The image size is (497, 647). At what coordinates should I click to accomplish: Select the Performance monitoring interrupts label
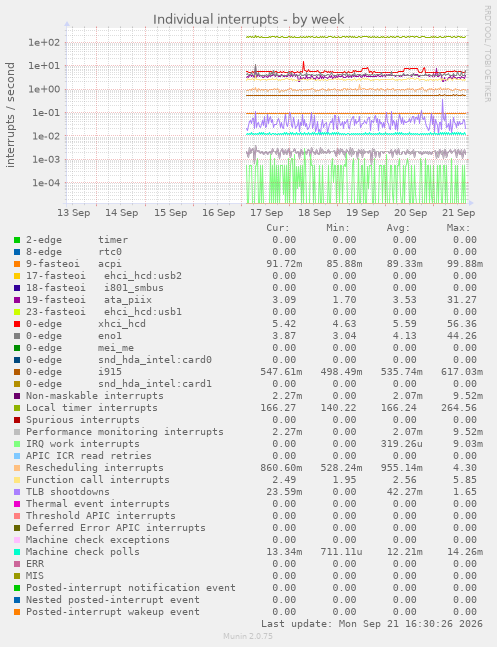pos(125,432)
